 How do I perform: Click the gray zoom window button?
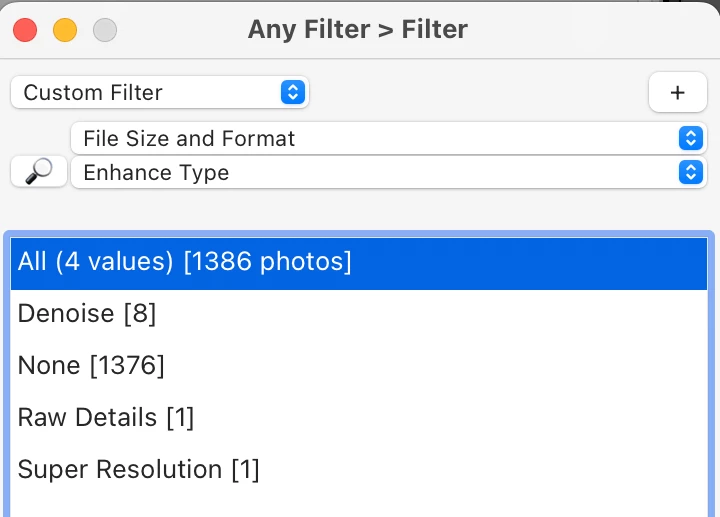coord(104,30)
